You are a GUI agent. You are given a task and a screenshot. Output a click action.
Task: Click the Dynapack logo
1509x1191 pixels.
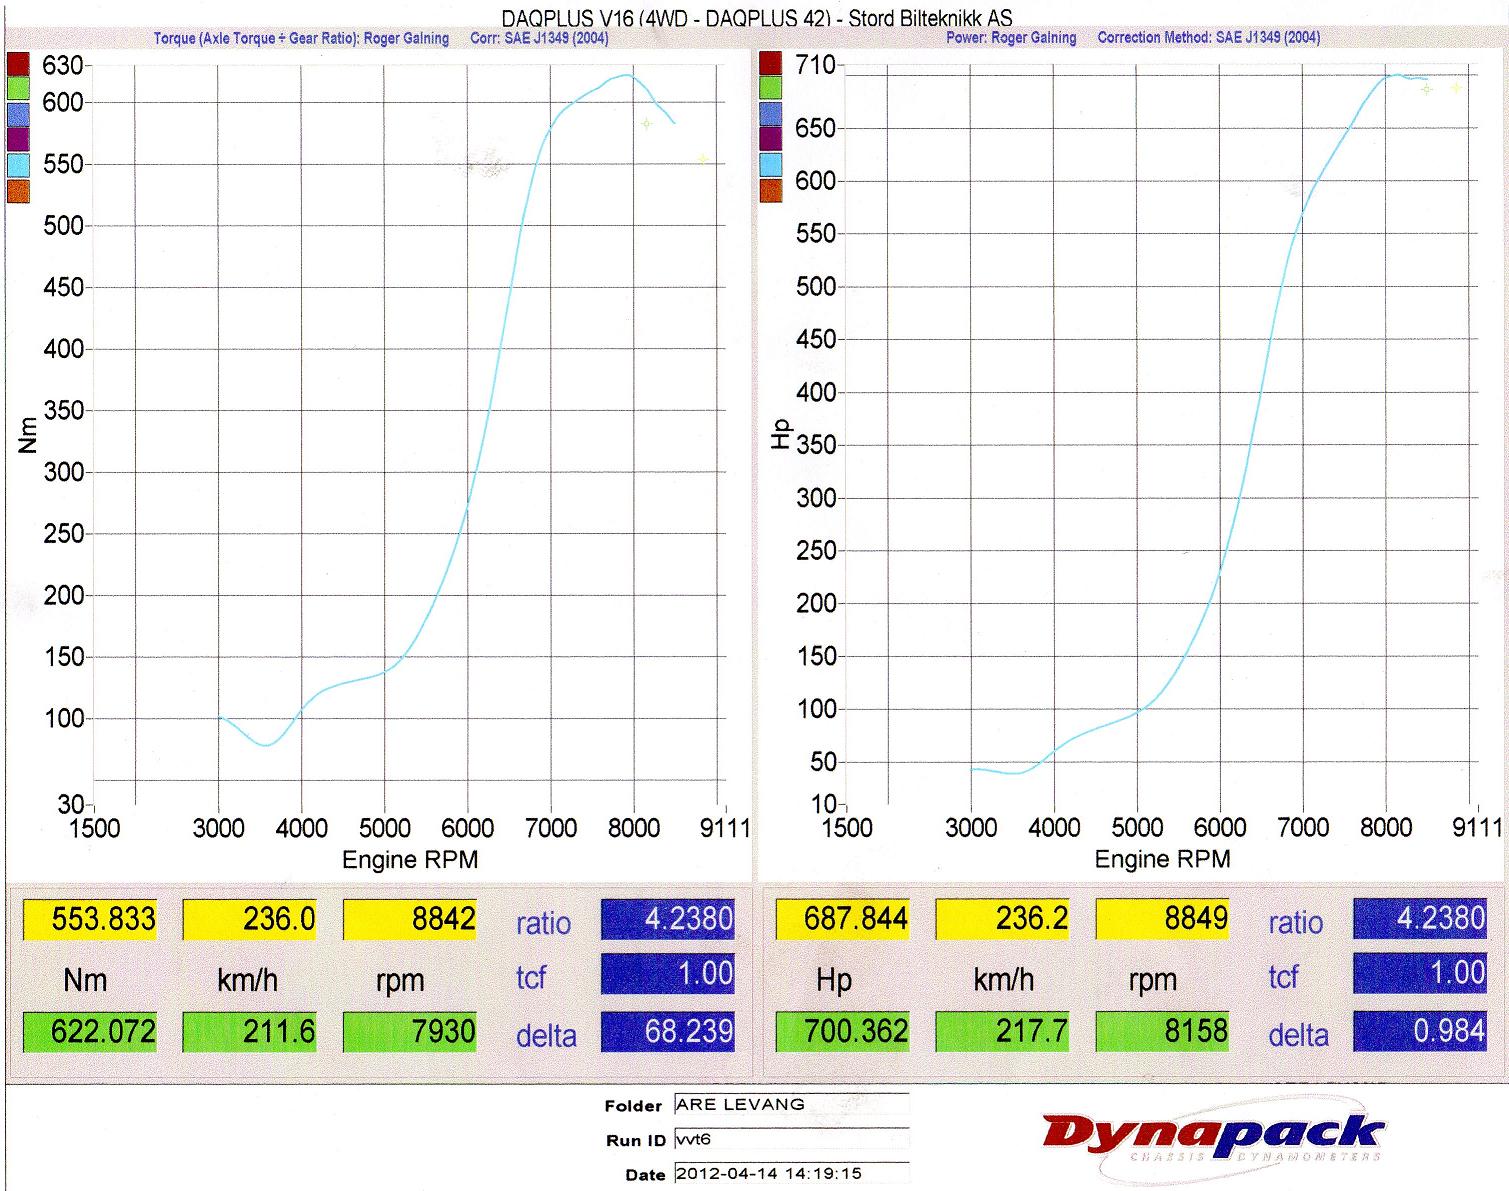tap(1212, 1137)
